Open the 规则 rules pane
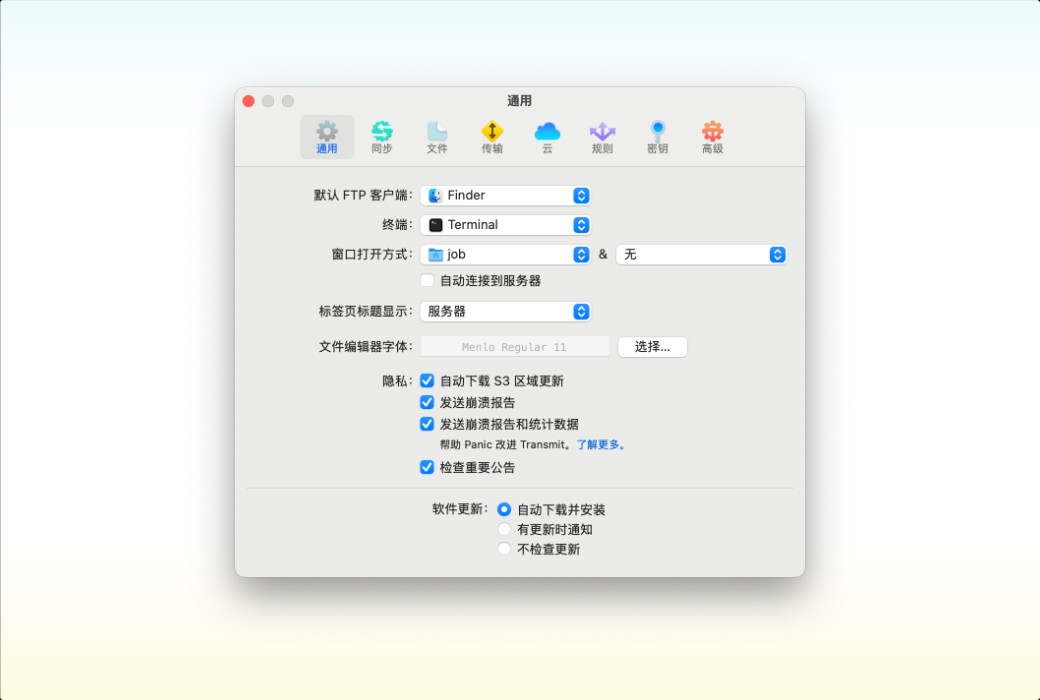Image resolution: width=1040 pixels, height=700 pixels. [x=601, y=136]
